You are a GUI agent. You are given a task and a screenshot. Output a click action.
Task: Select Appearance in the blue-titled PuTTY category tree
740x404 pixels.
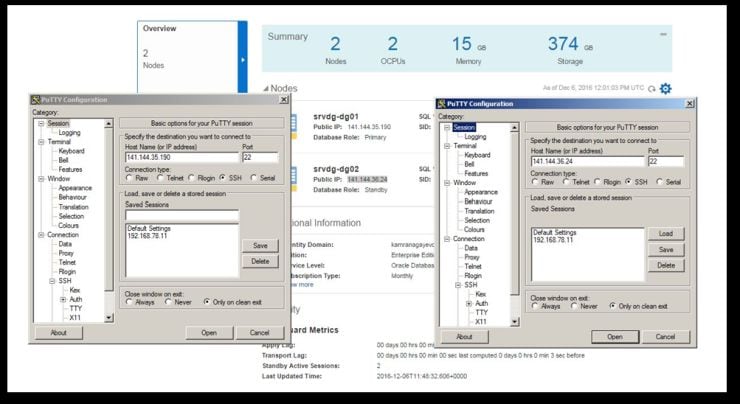point(481,192)
